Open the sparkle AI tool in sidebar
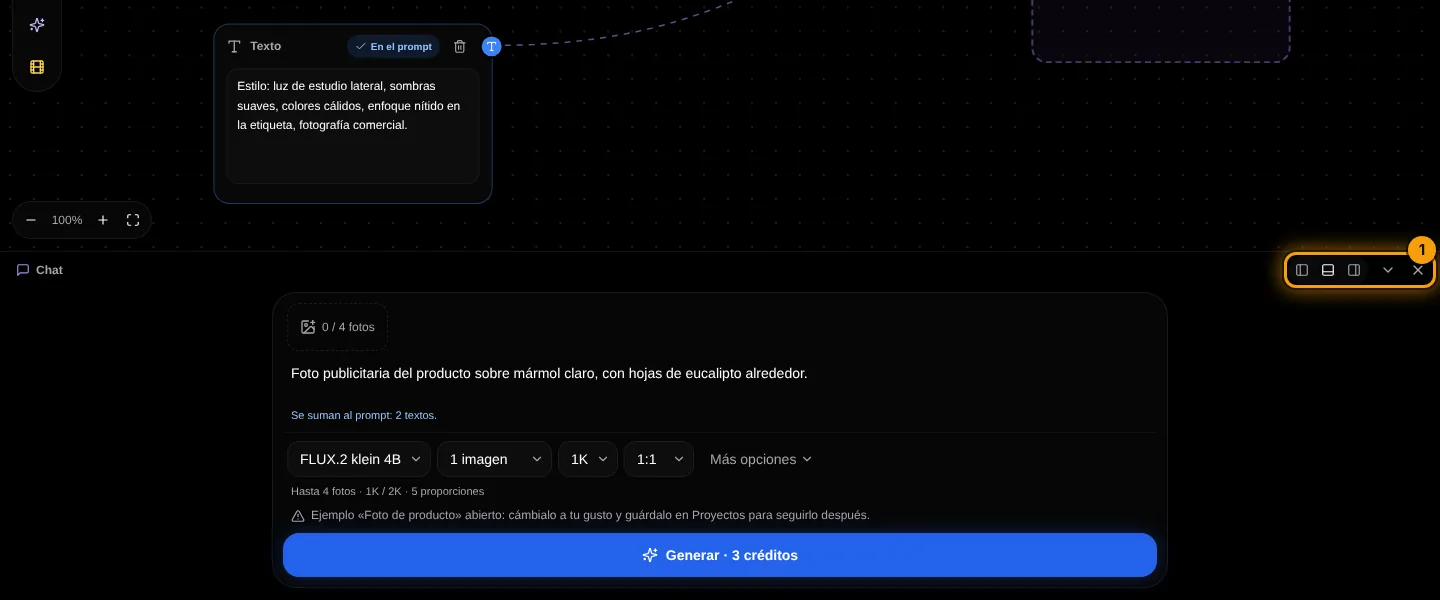Viewport: 1440px width, 600px height. pyautogui.click(x=37, y=25)
